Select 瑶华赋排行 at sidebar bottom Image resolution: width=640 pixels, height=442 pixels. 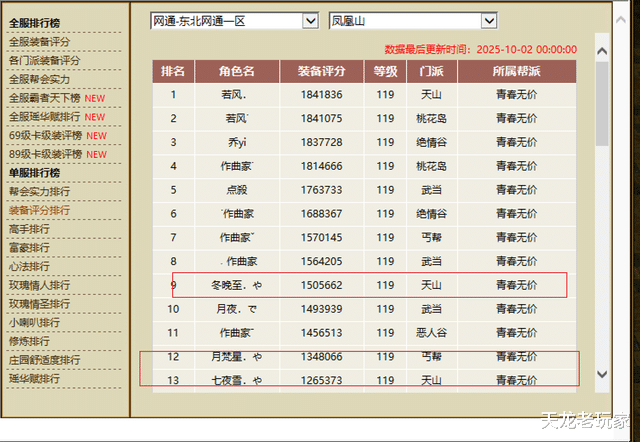pyautogui.click(x=35, y=378)
